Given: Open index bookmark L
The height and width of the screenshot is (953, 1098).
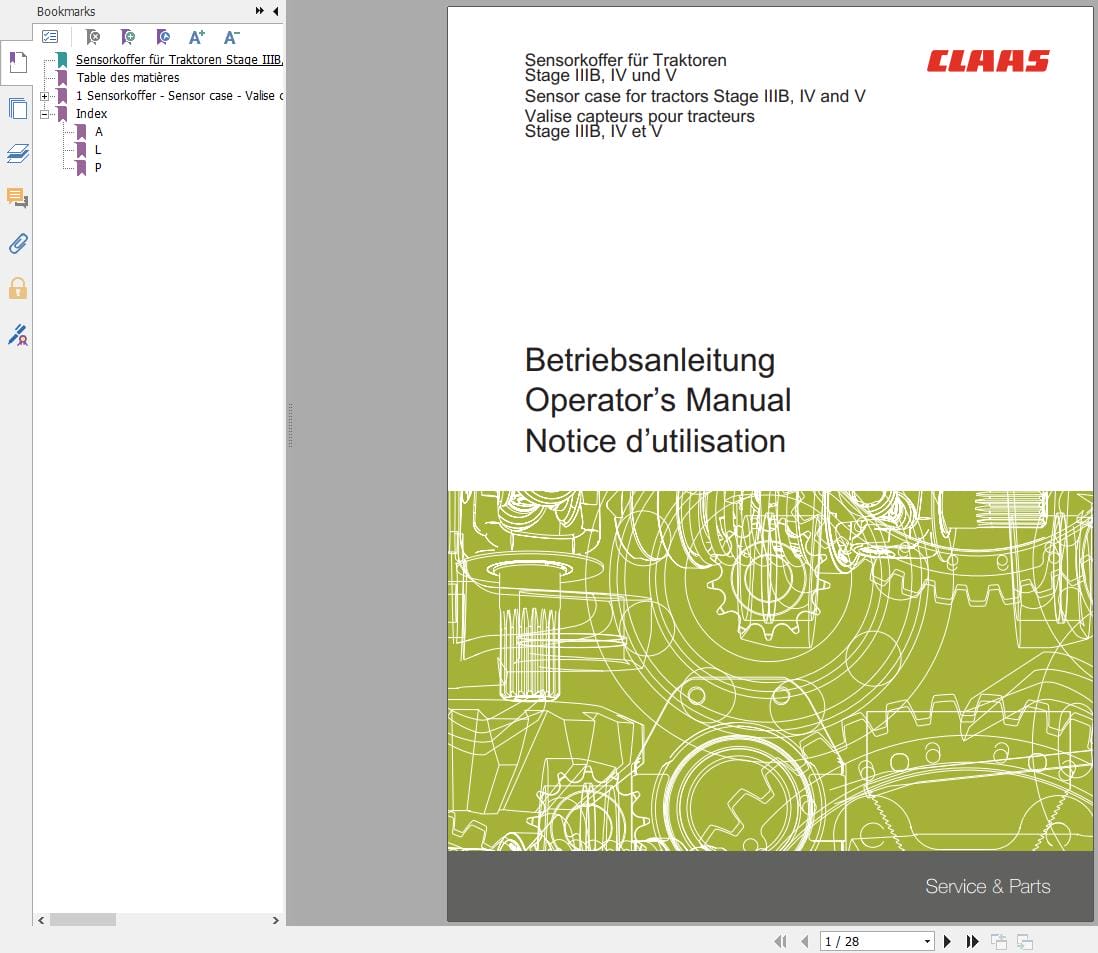Looking at the screenshot, I should (98, 150).
